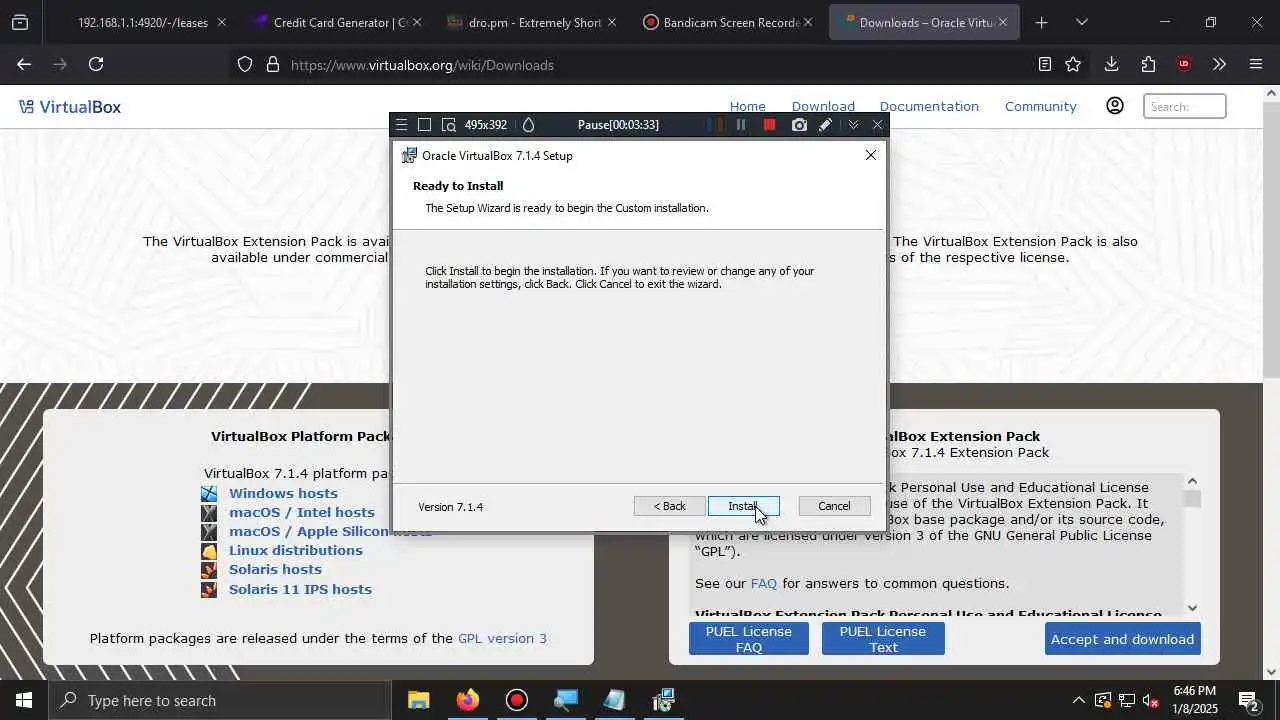Image resolution: width=1280 pixels, height=720 pixels.
Task: Open the Bandicam recorder hamburger menu
Action: pyautogui.click(x=401, y=125)
